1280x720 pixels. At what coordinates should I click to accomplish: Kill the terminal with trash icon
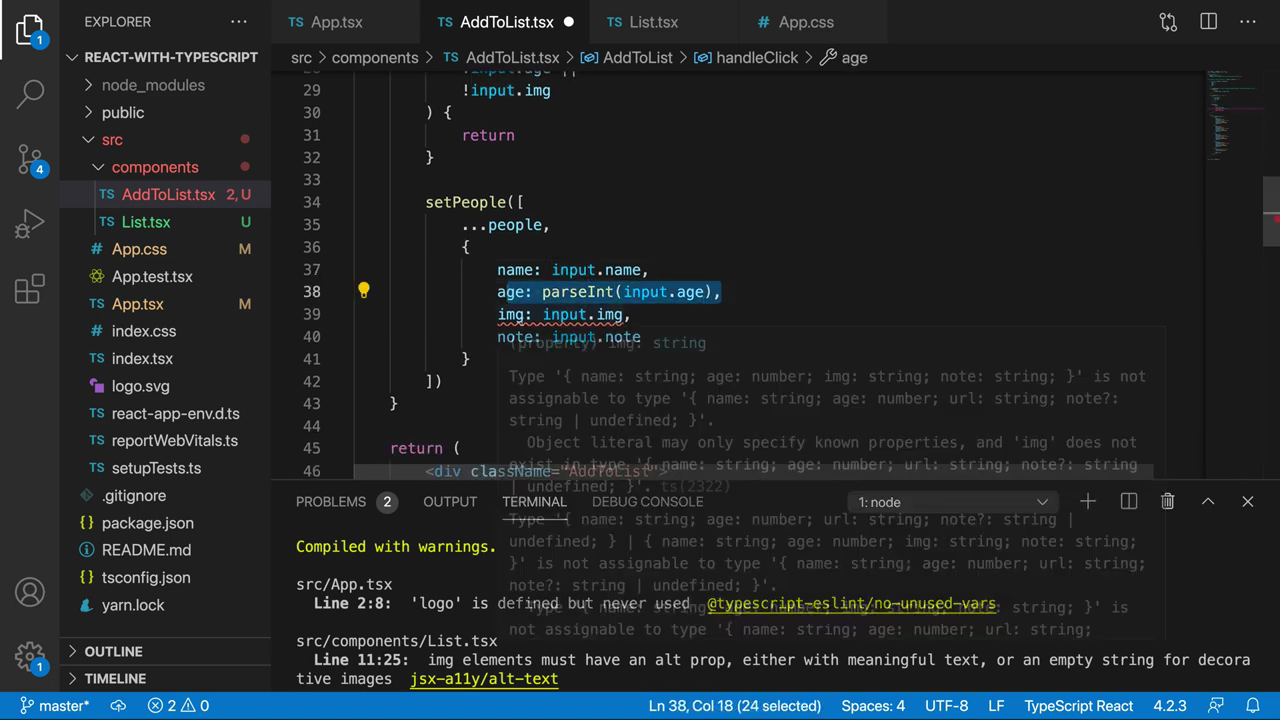[1168, 502]
